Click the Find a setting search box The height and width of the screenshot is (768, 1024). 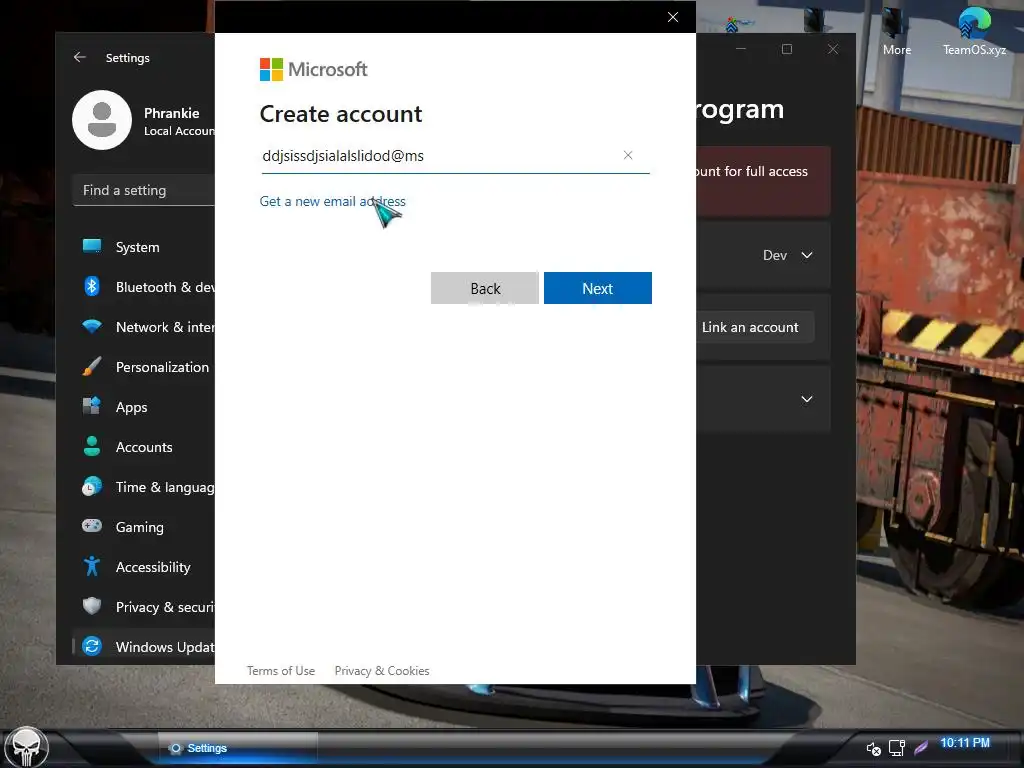pos(144,190)
